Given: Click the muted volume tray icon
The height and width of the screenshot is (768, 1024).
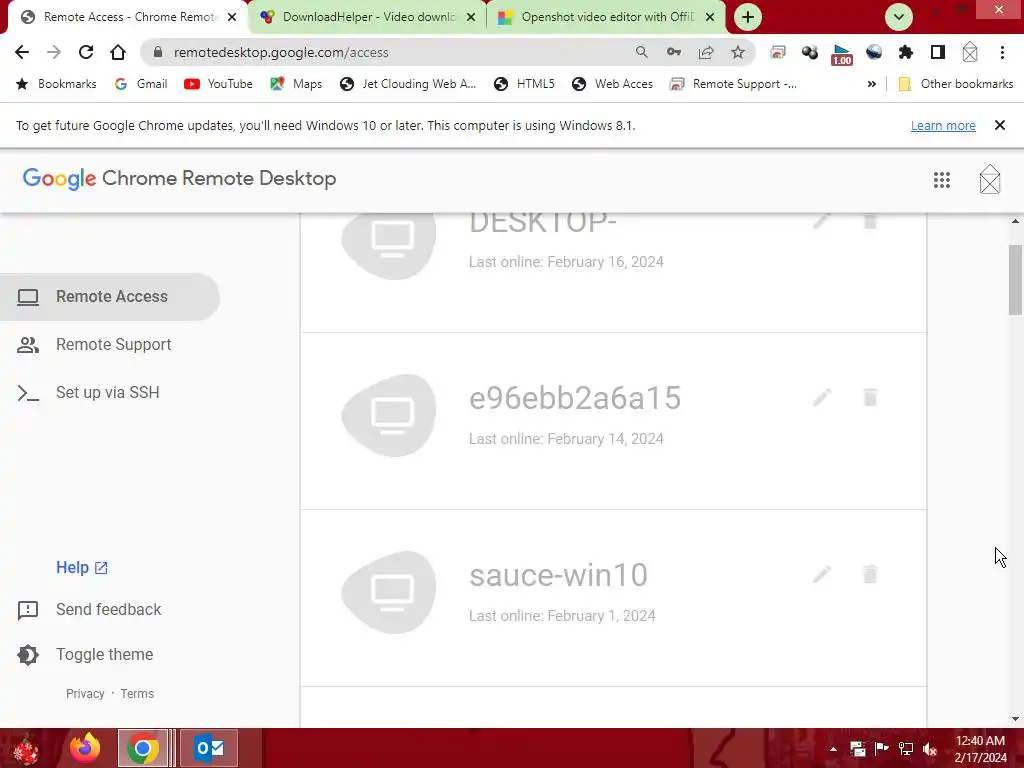Looking at the screenshot, I should click(x=929, y=749).
